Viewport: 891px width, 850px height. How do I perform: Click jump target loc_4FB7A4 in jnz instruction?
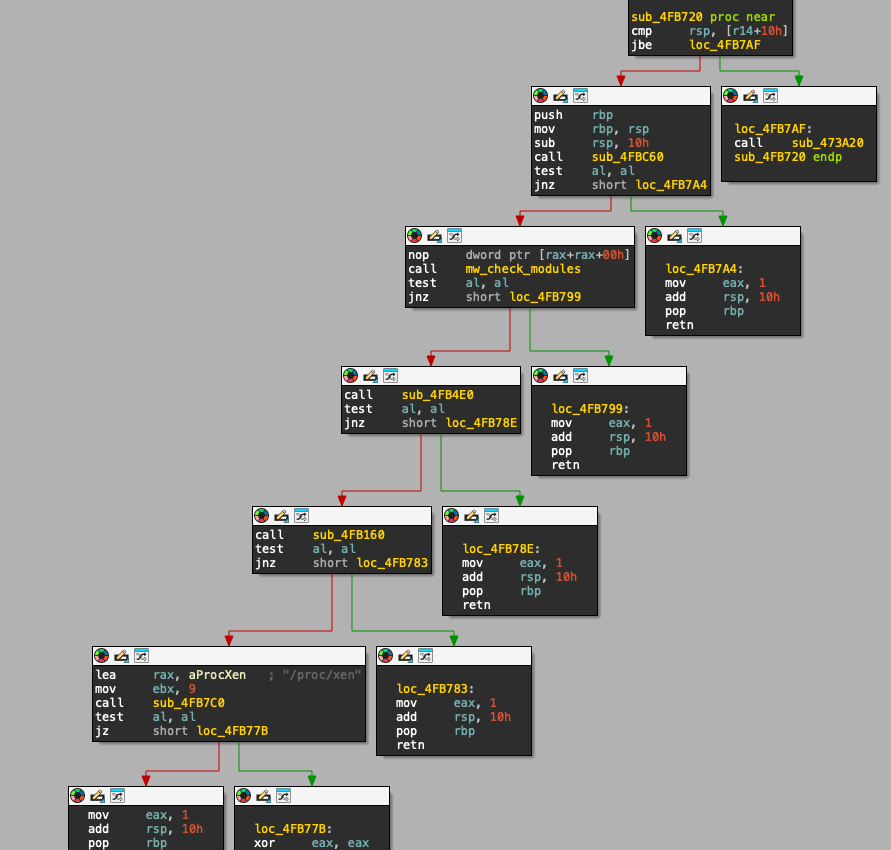(671, 185)
